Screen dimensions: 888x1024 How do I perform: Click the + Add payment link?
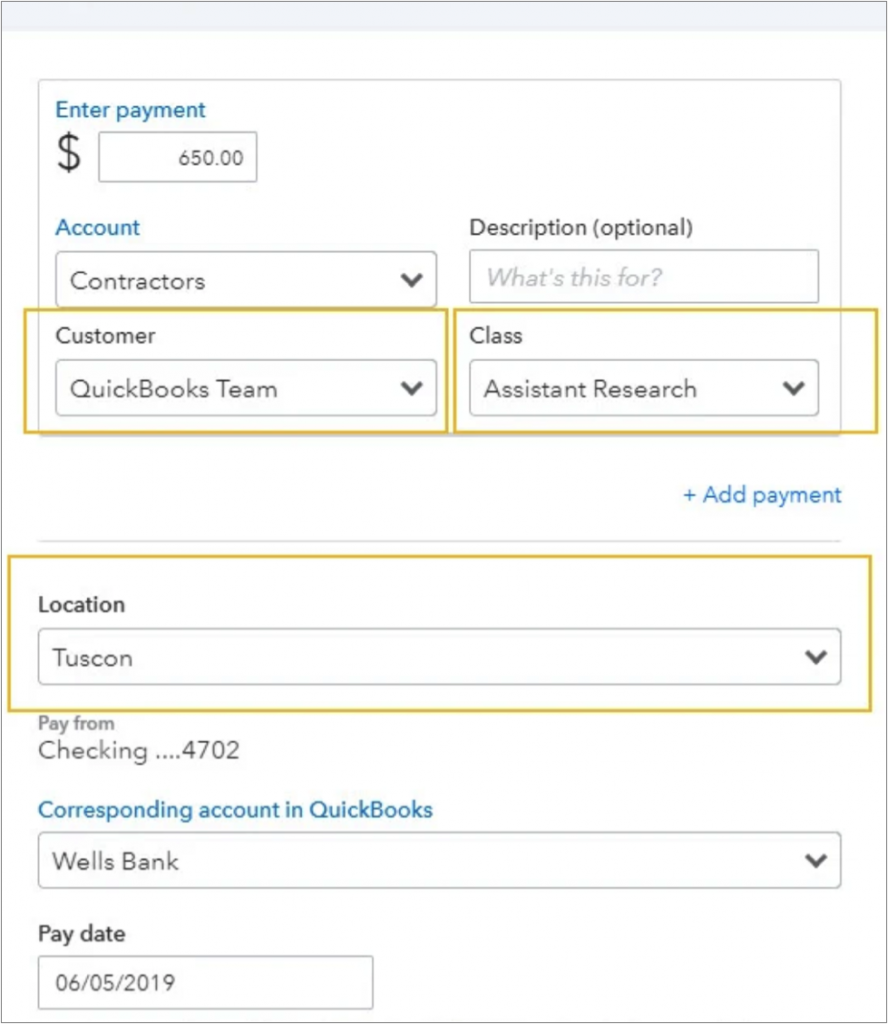tap(762, 495)
